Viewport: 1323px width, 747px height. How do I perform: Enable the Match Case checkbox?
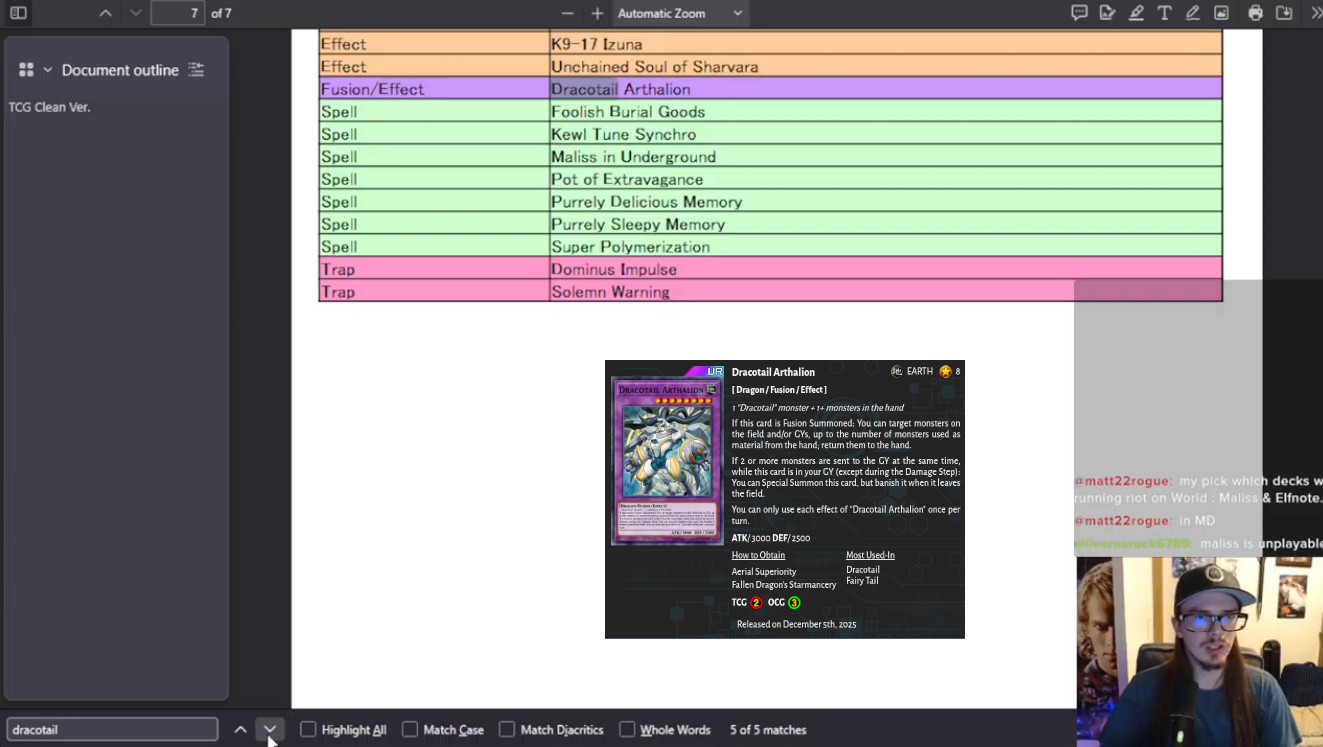pos(410,730)
